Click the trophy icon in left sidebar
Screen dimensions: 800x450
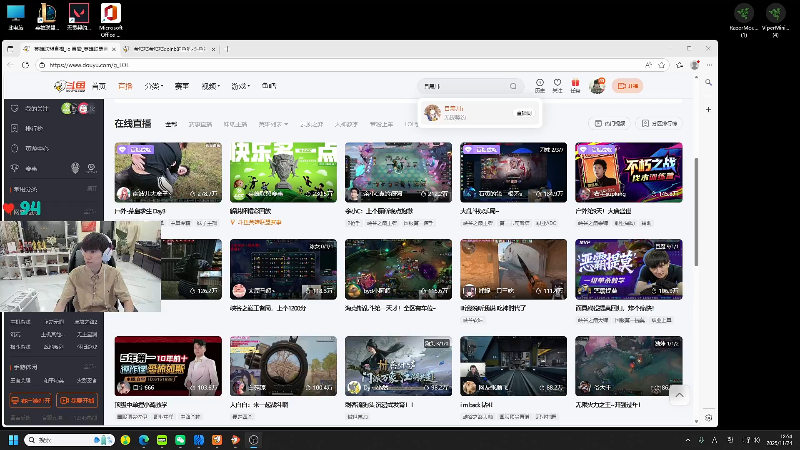[x=15, y=168]
